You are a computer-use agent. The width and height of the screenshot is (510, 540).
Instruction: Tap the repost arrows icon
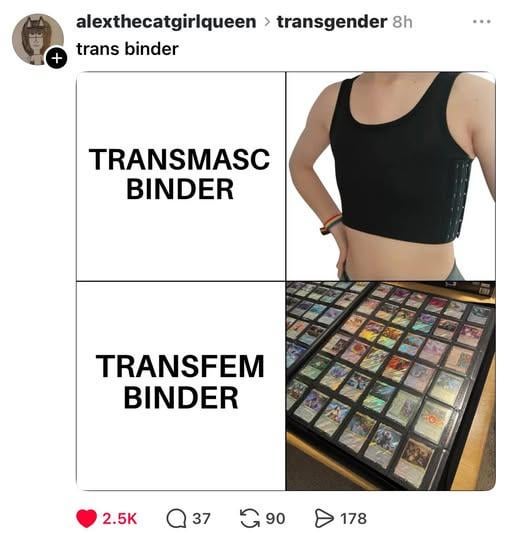(x=250, y=519)
